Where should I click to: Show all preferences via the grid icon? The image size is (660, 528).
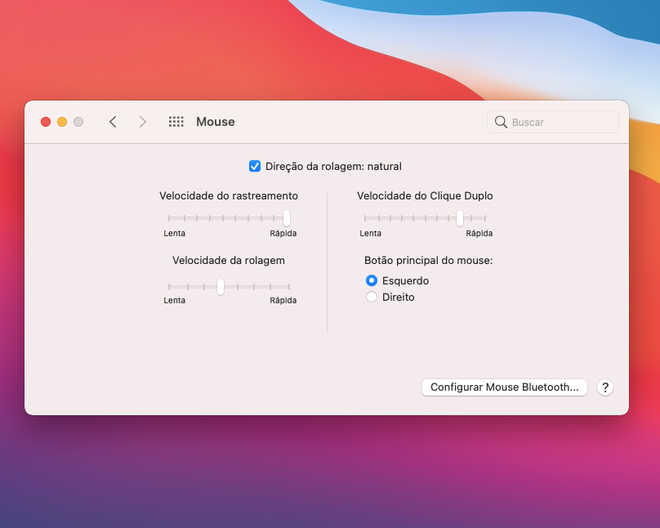176,122
